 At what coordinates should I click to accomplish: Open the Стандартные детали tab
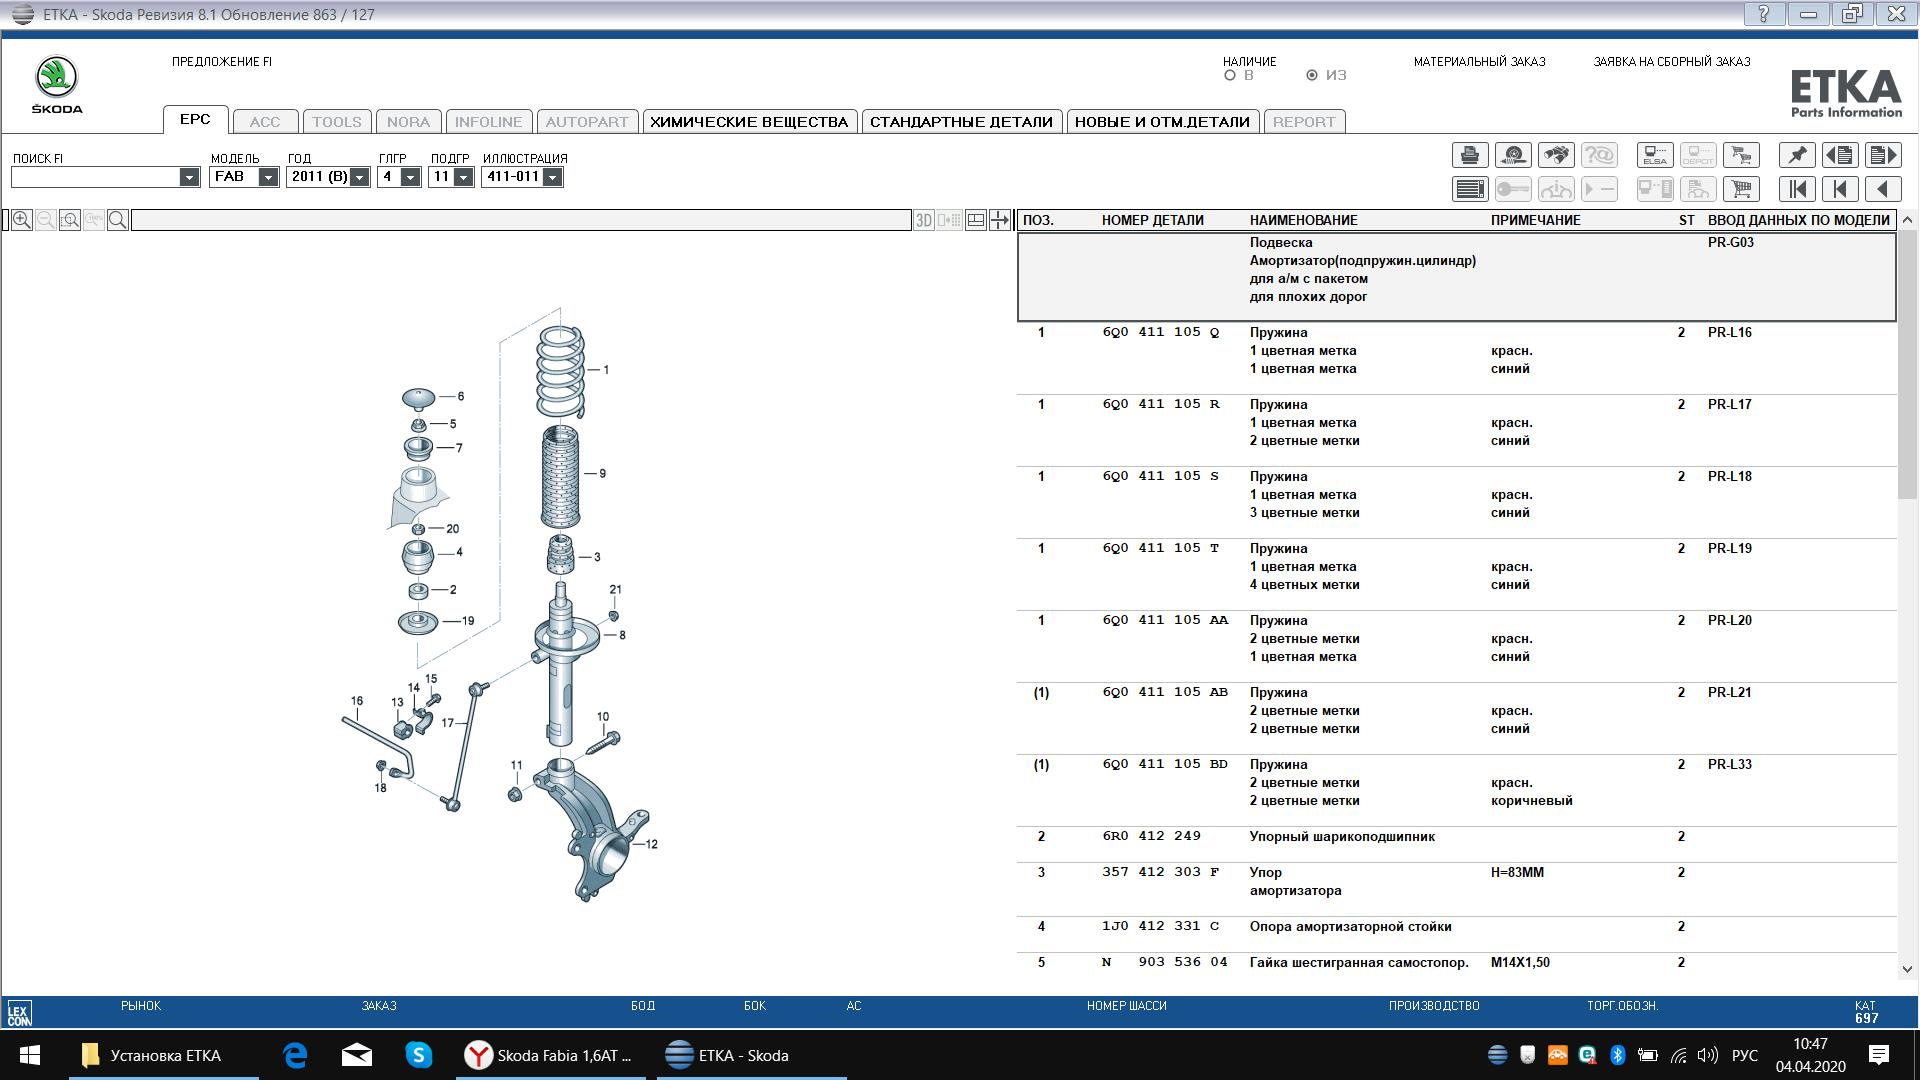tap(960, 122)
